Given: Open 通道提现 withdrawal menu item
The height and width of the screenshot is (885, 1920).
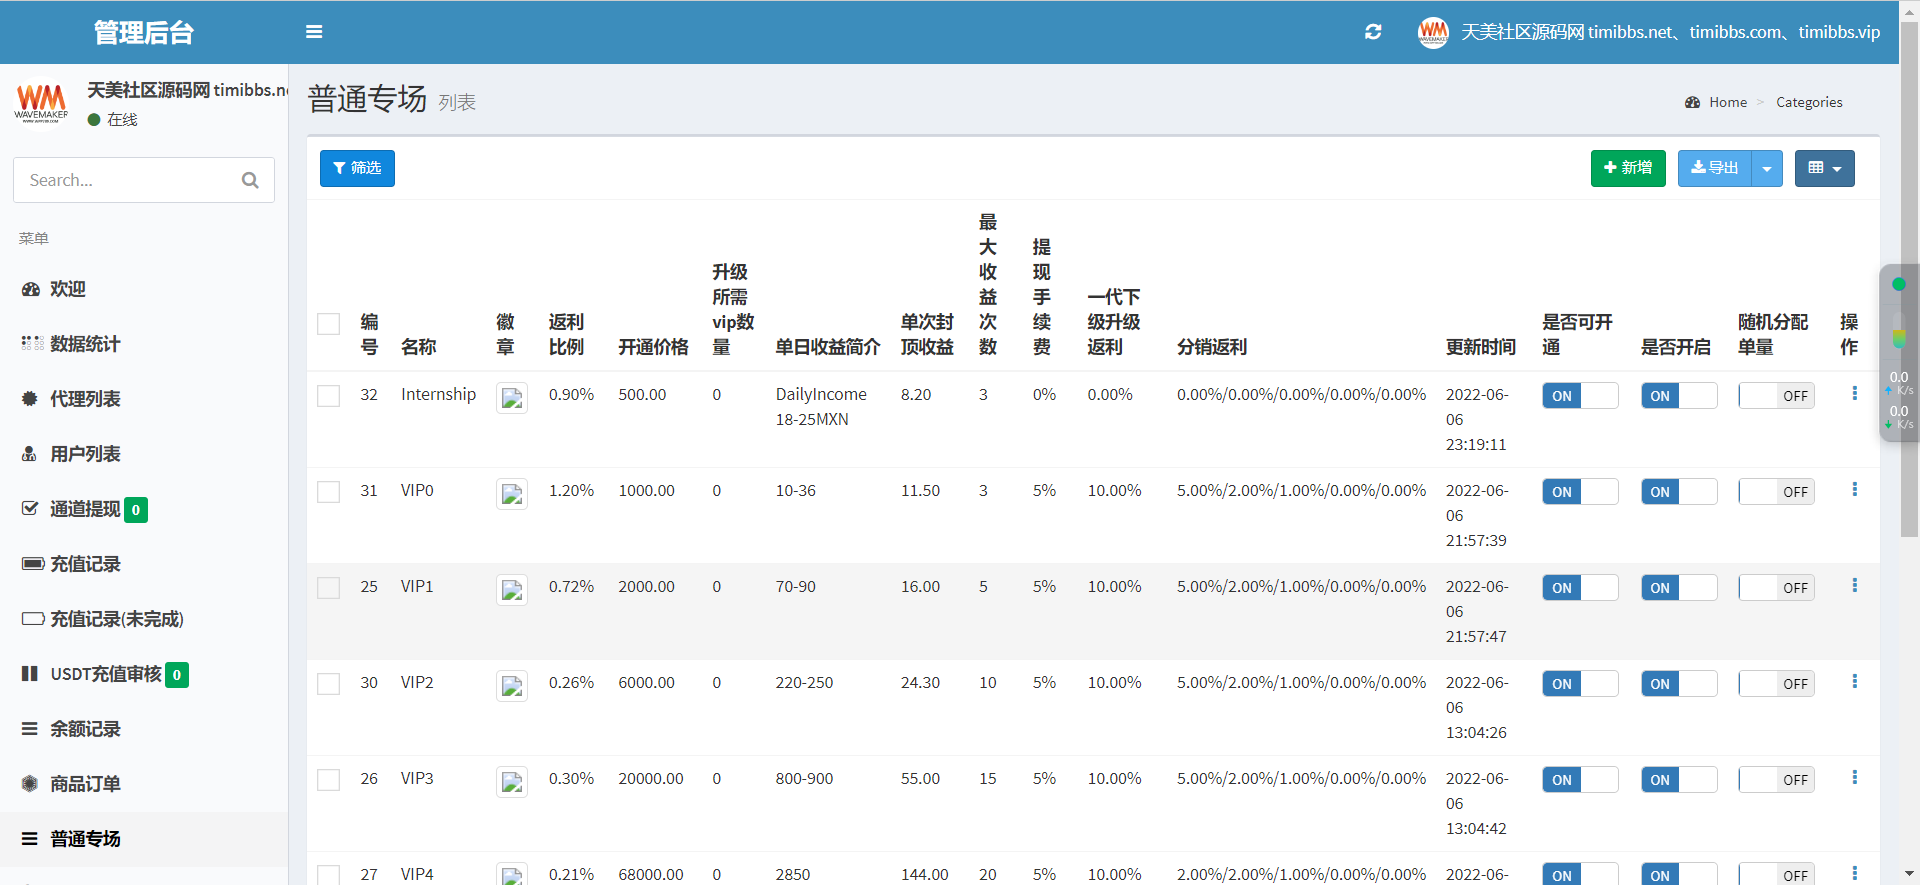Looking at the screenshot, I should point(144,509).
